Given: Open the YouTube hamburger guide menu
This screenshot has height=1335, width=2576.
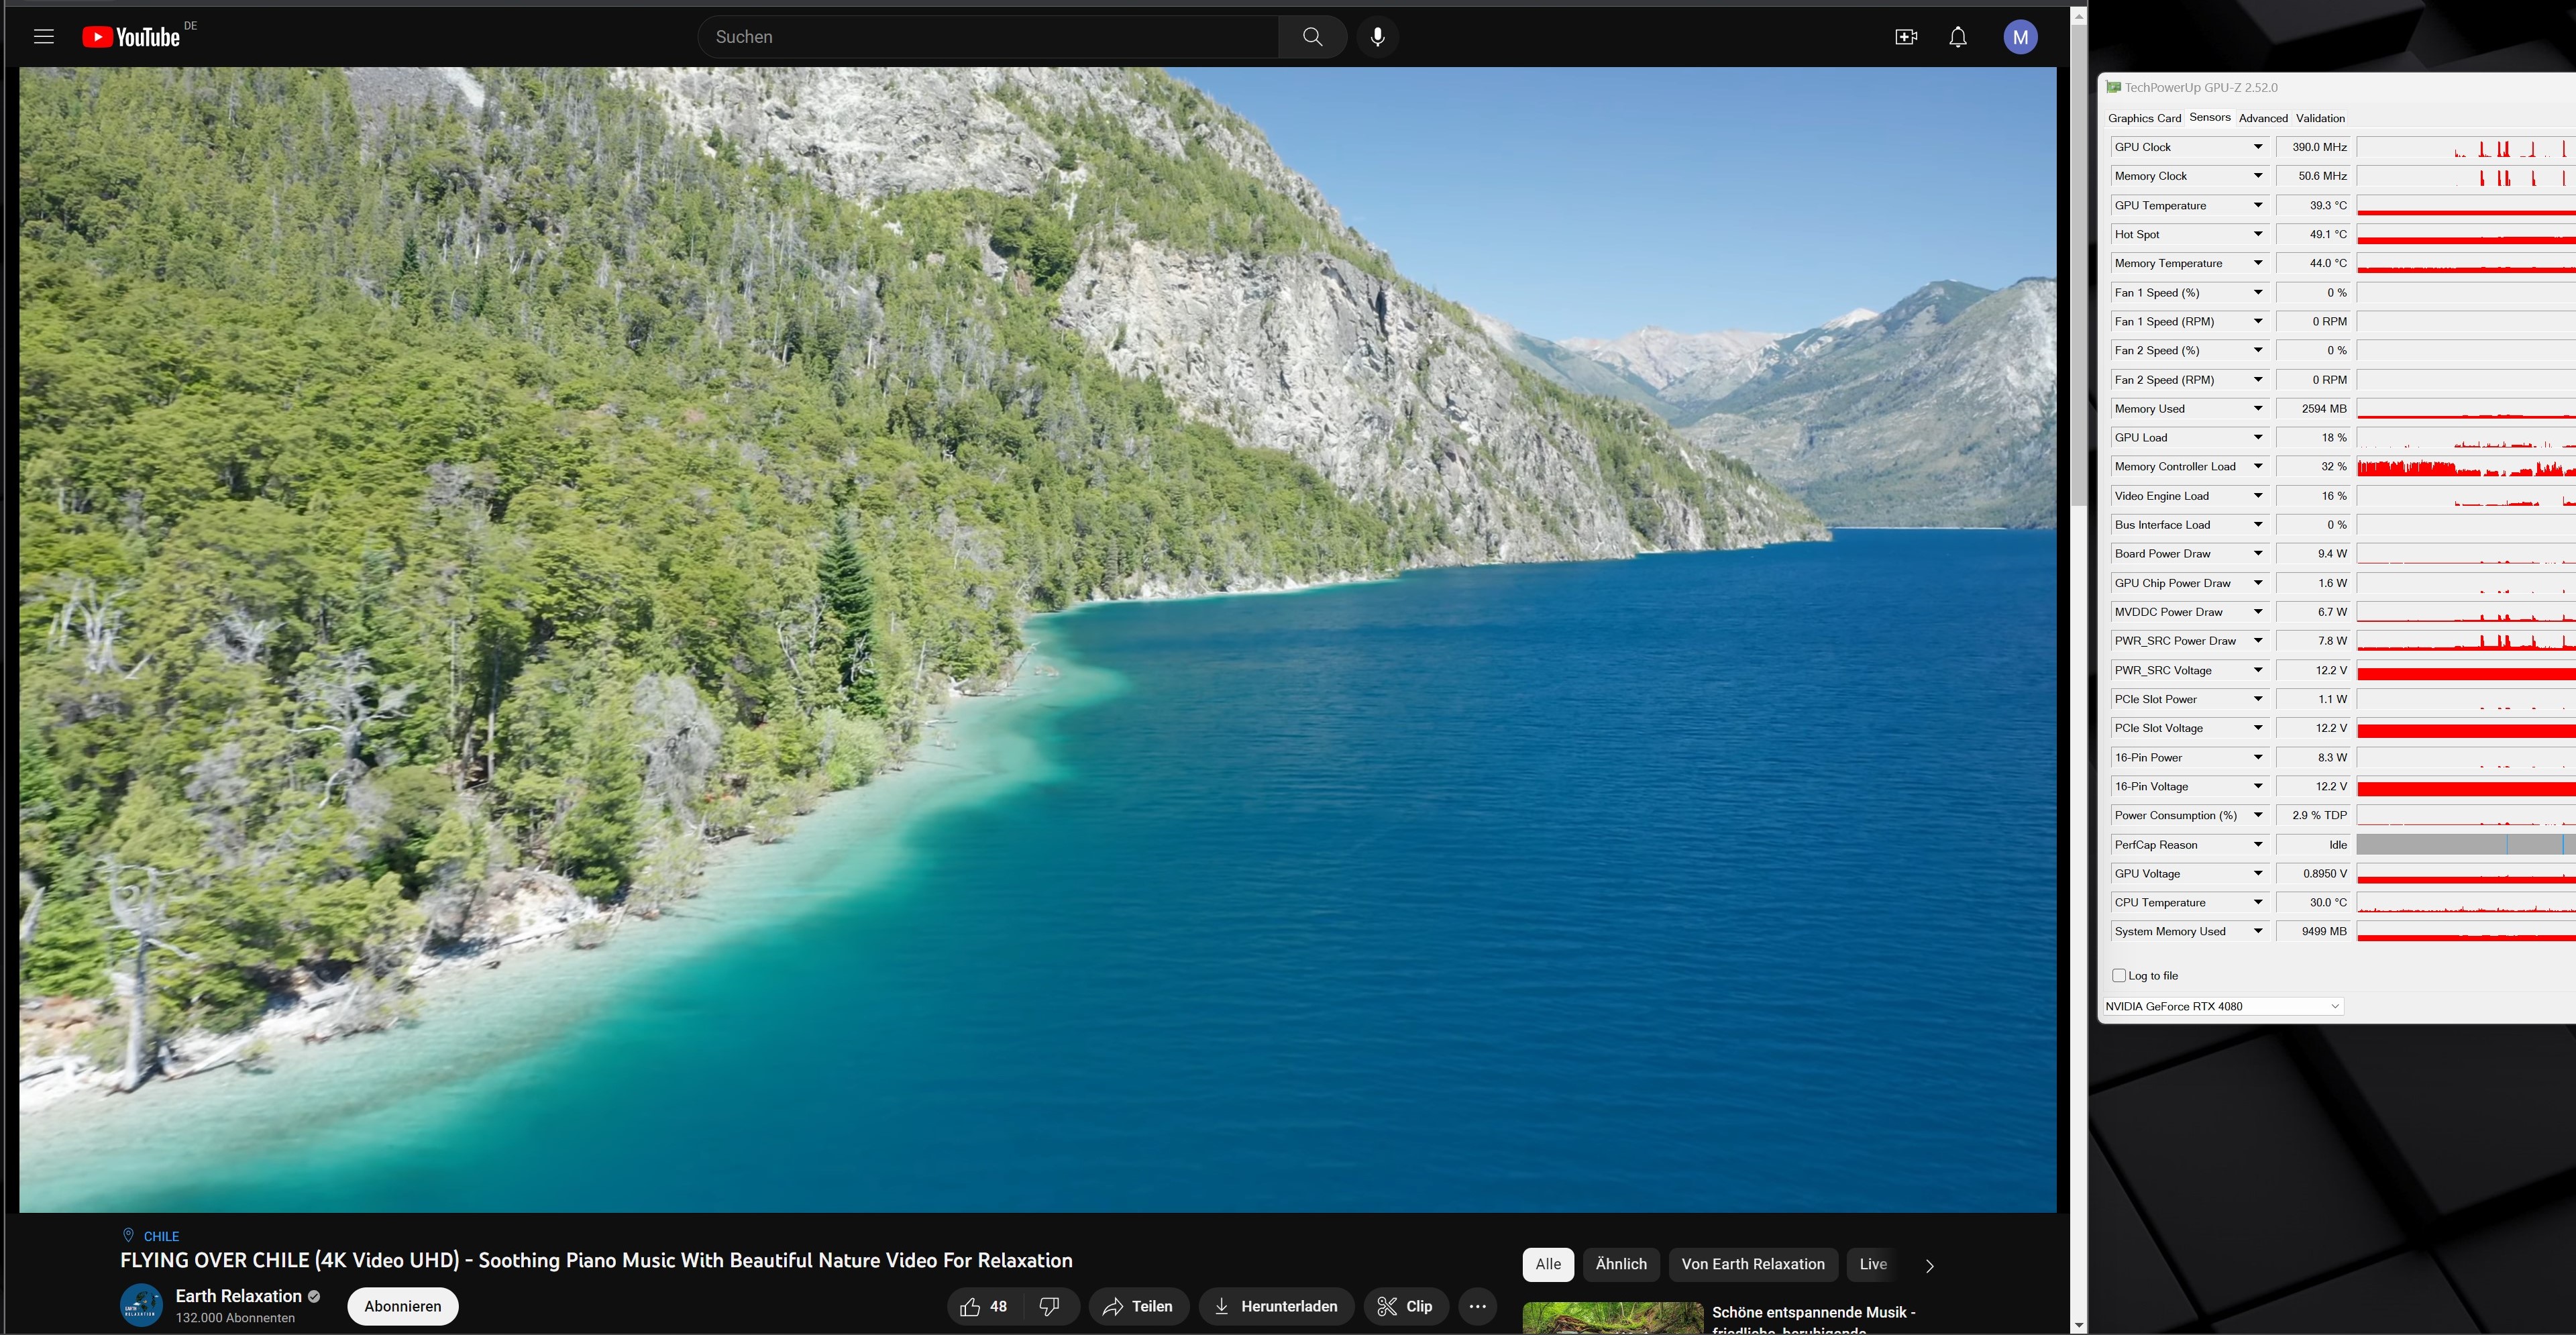Looking at the screenshot, I should [x=43, y=37].
